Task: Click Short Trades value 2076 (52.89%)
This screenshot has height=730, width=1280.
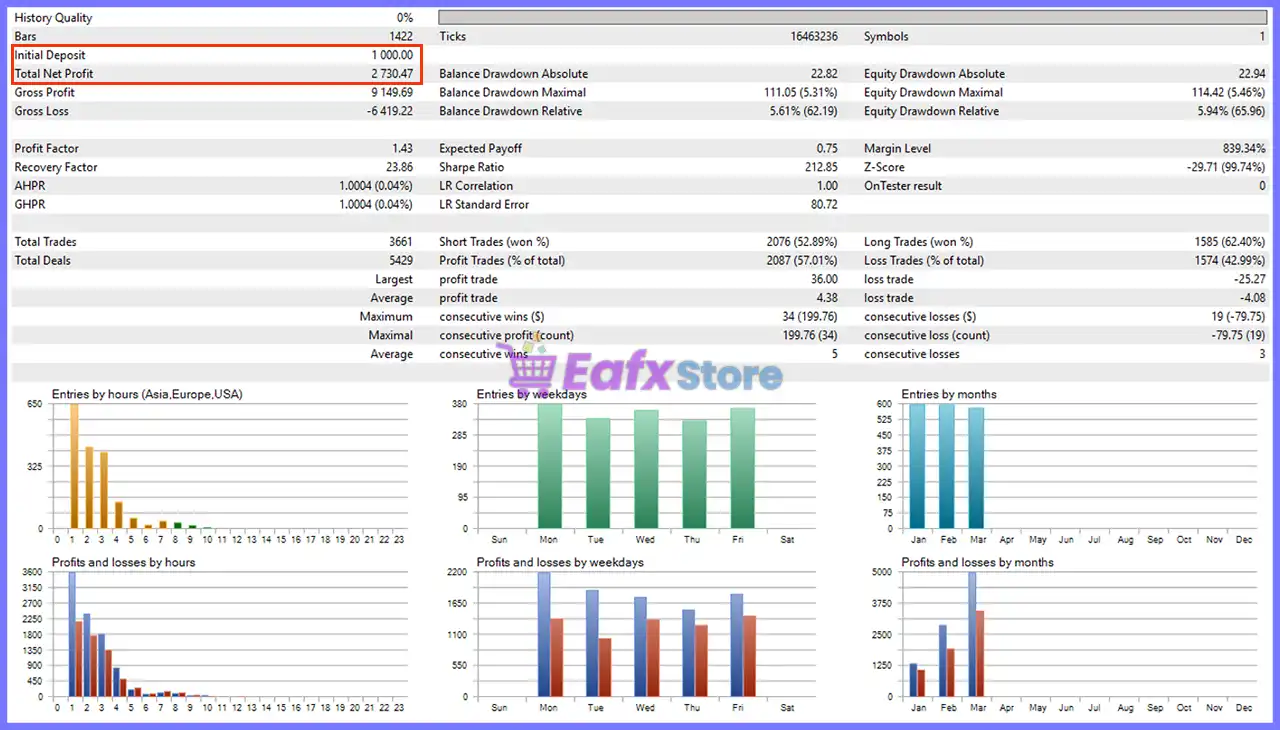Action: 802,242
